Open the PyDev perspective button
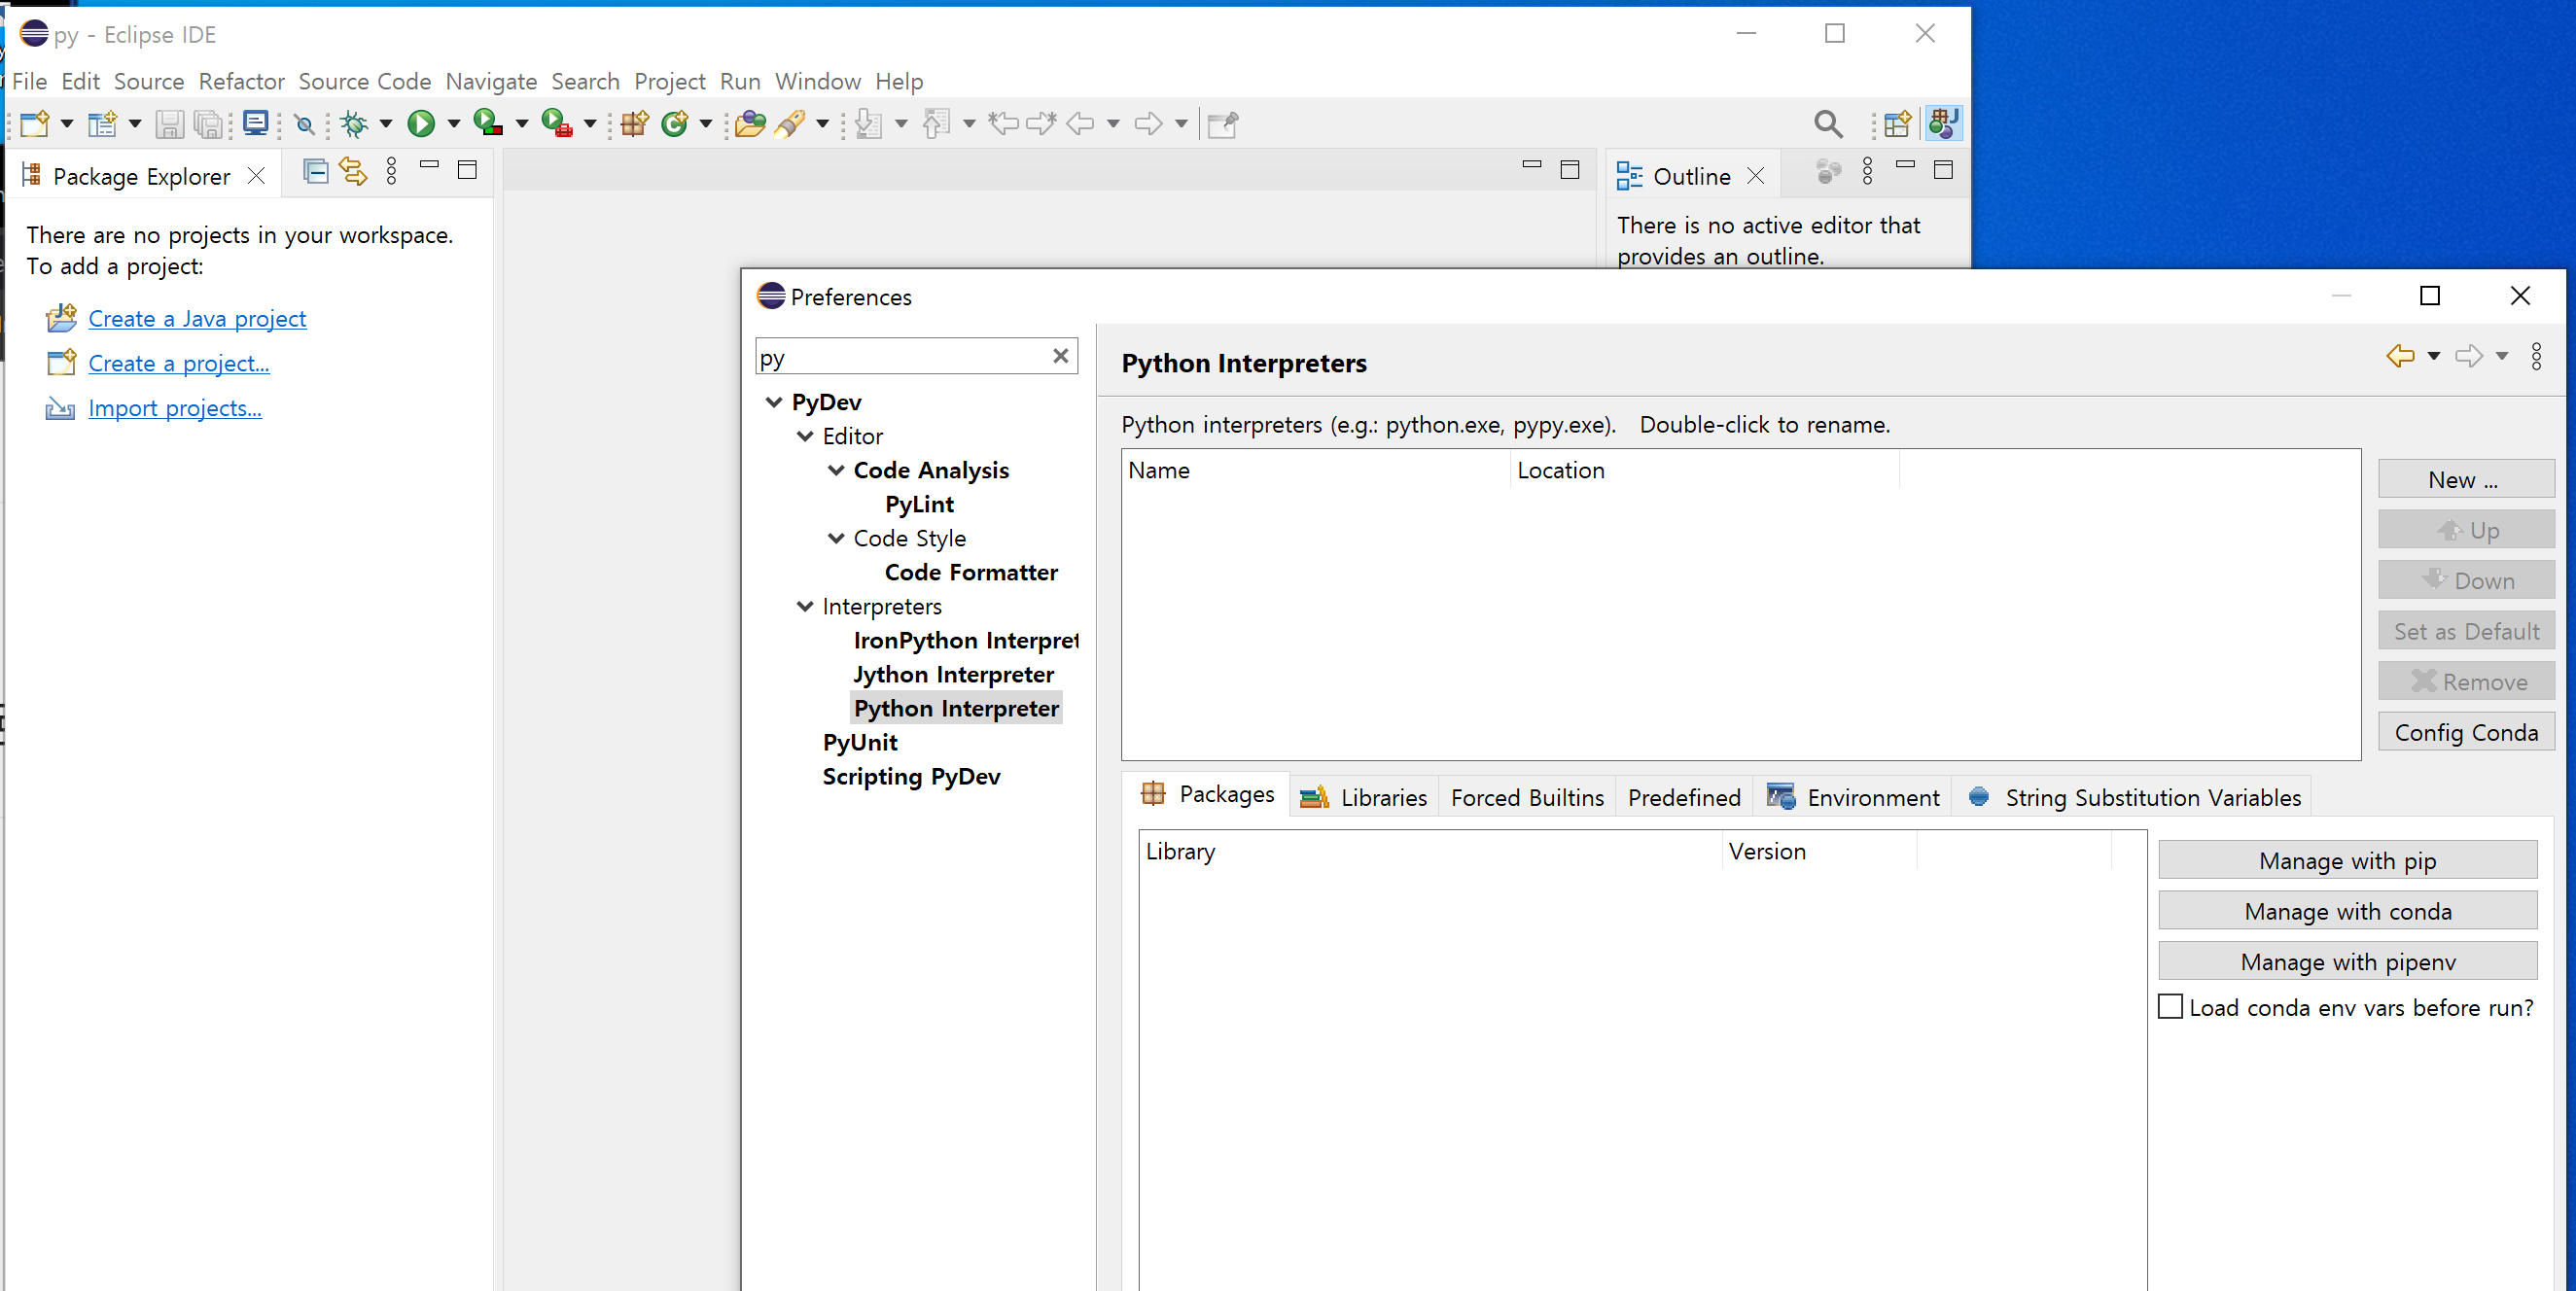 tap(1942, 123)
